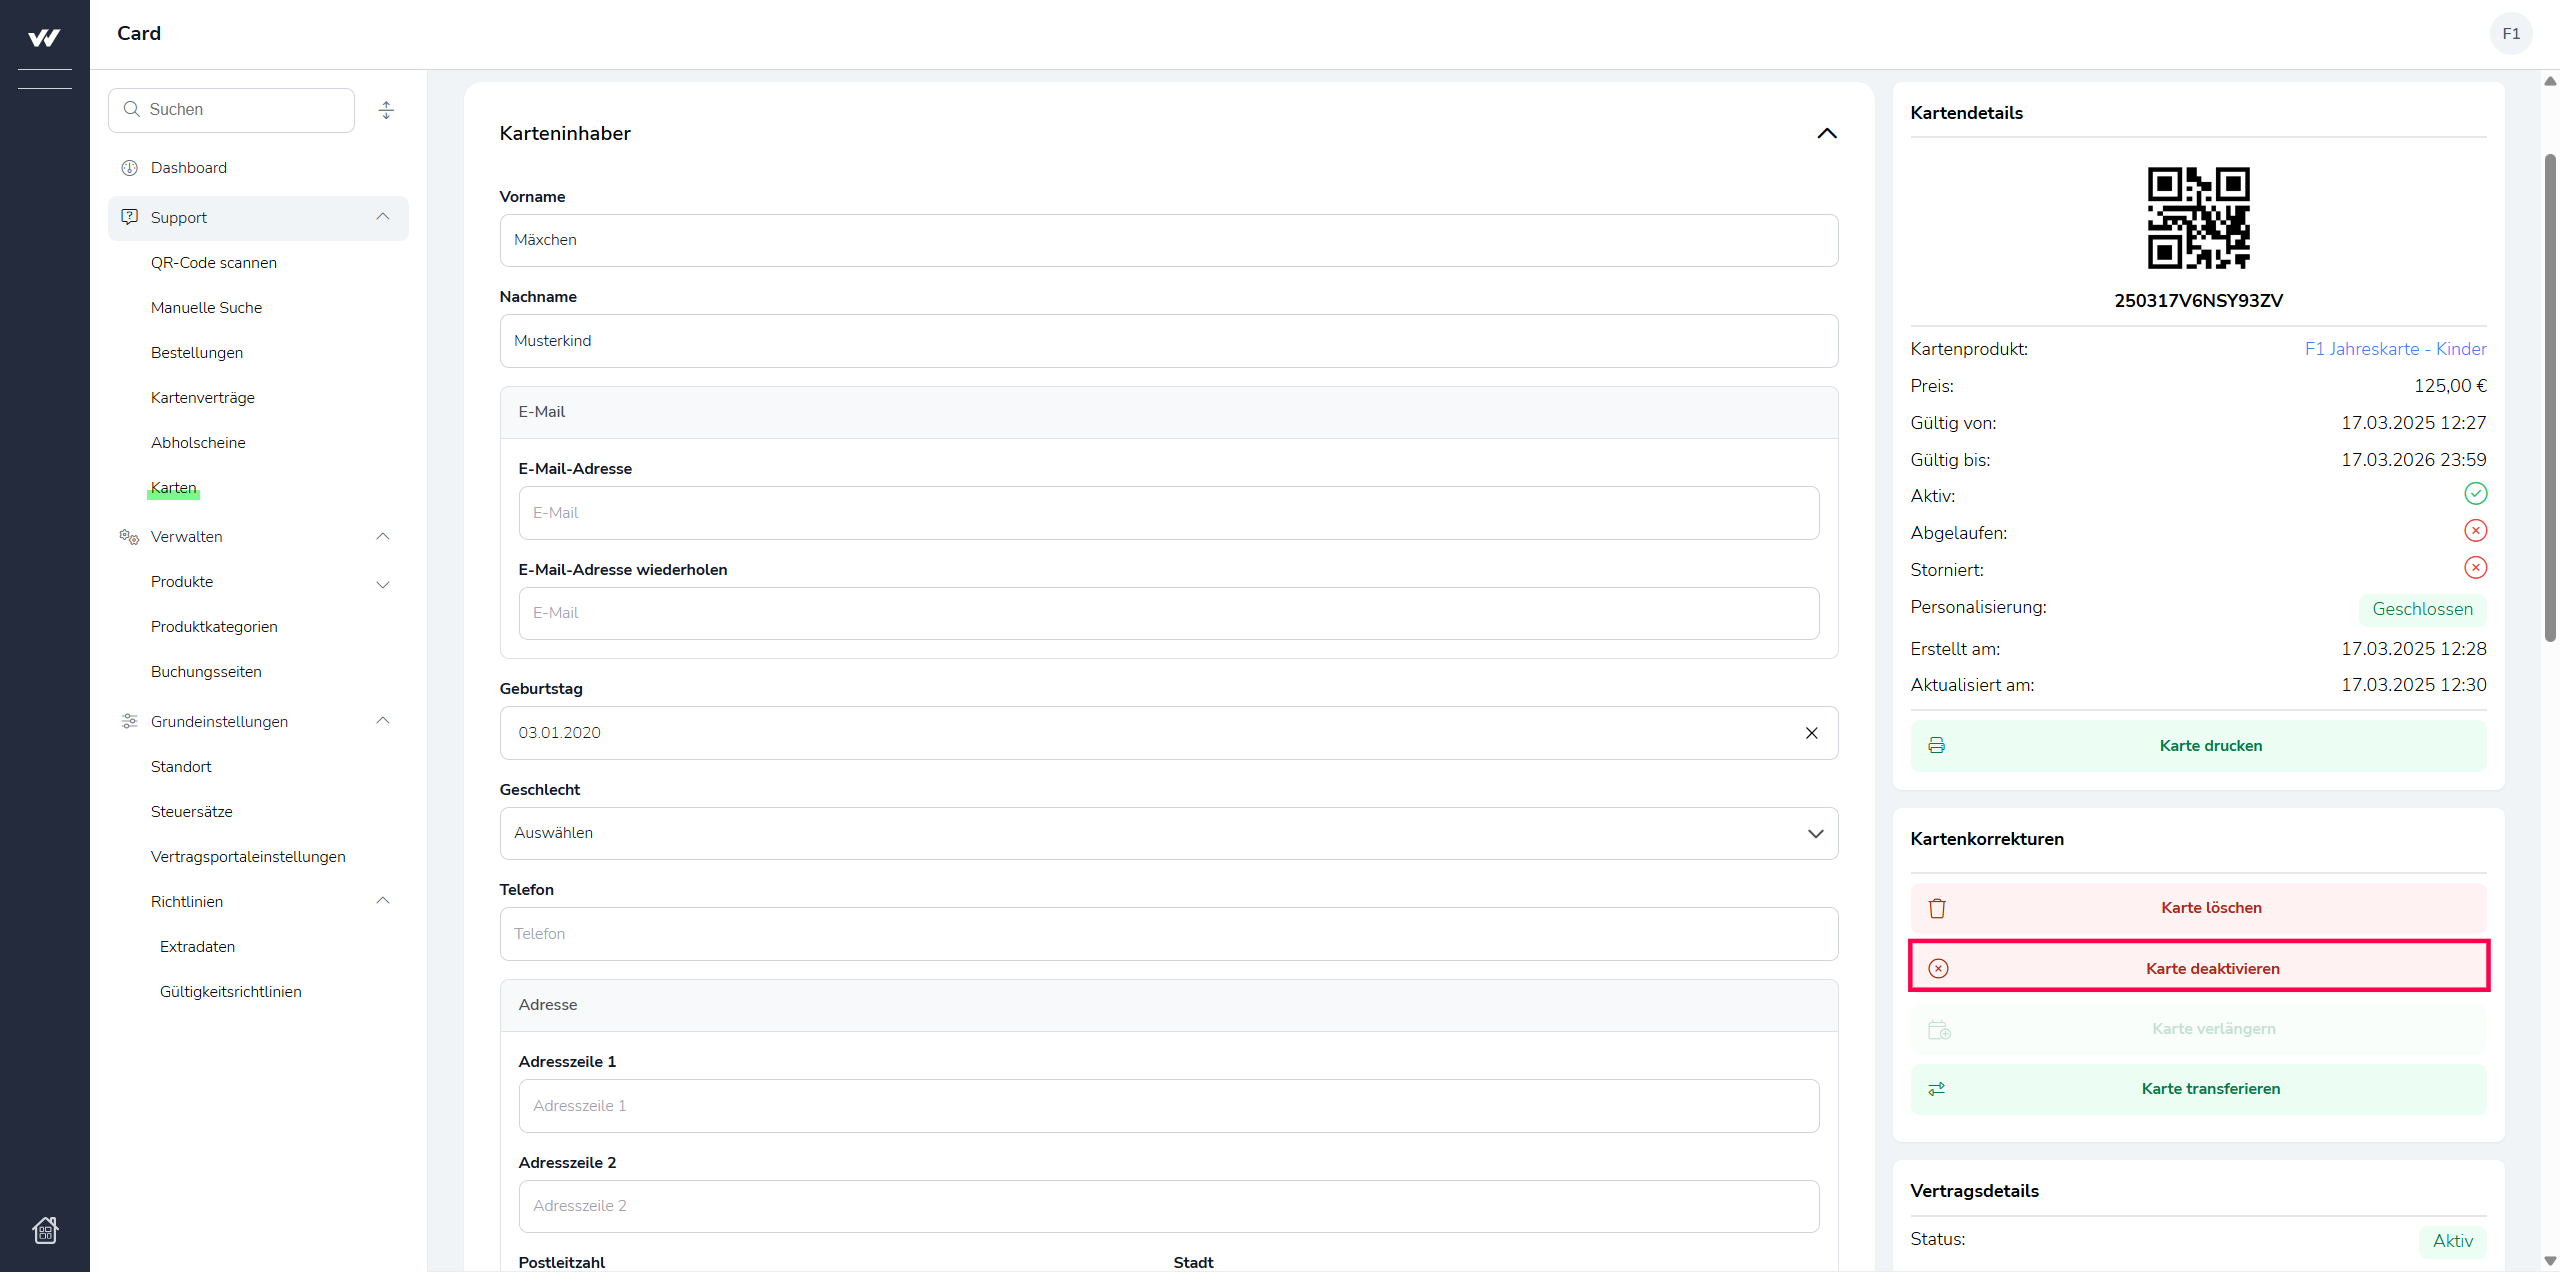Open the Bestellungen menu item

(x=197, y=353)
